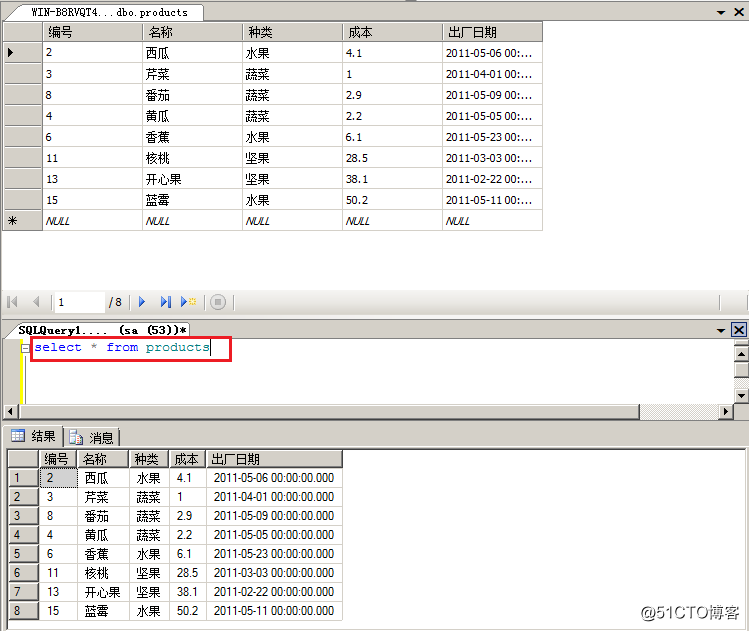Image resolution: width=749 pixels, height=631 pixels.
Task: Go to next record navigation button
Action: (142, 302)
